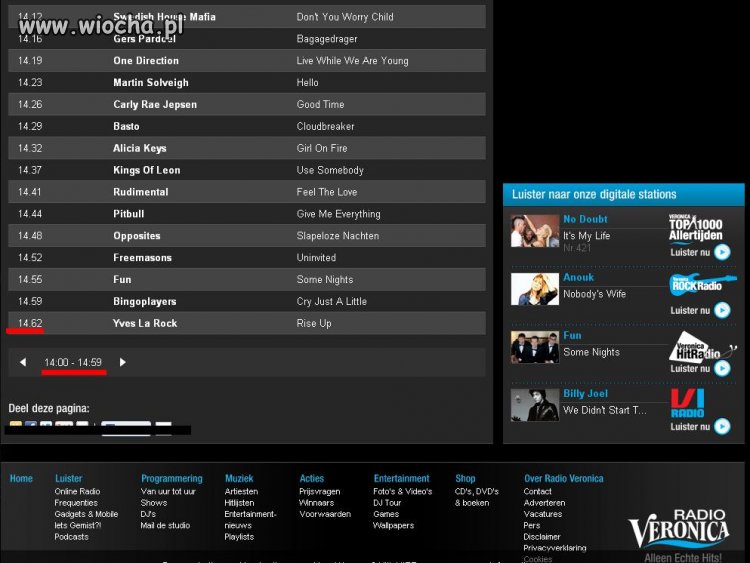Click the Carly Rae Jepsen artist name

pos(155,104)
